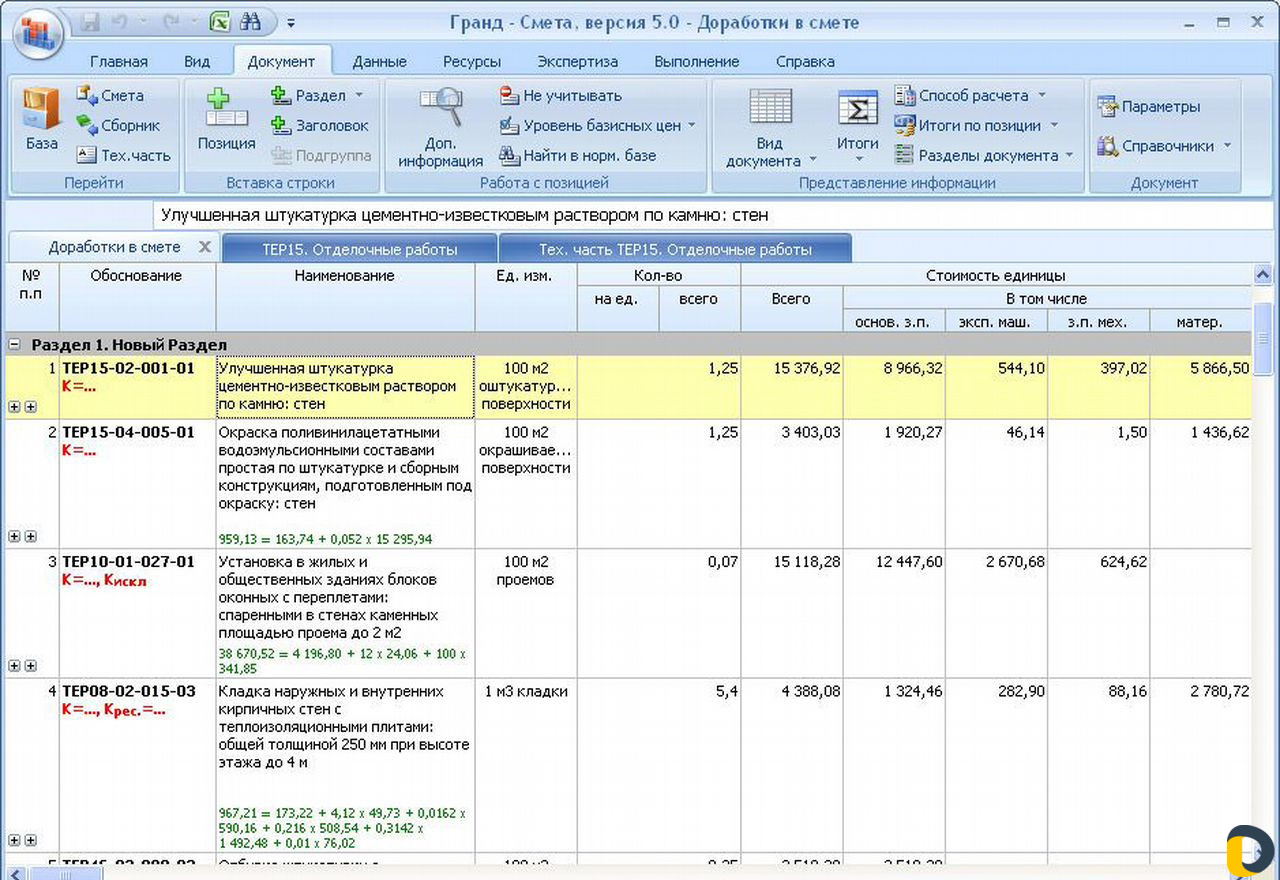Screen dimensions: 1280x880
Task: Click Найти в норм. базе
Action: [578, 156]
